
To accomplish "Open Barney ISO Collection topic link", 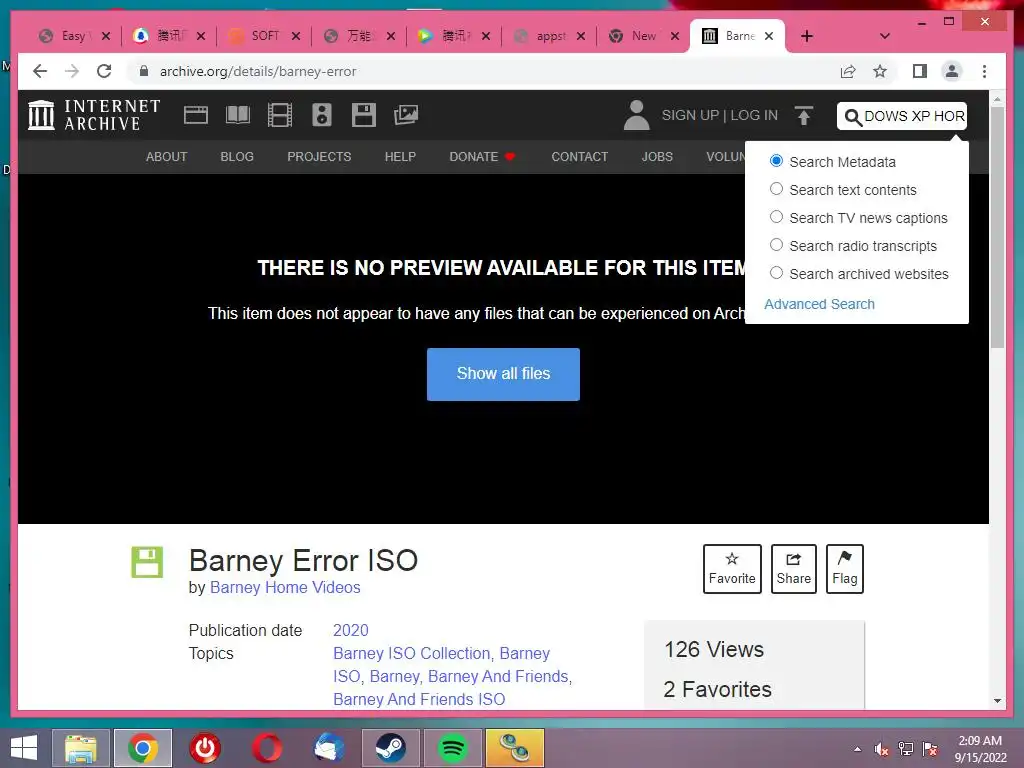I will [x=411, y=654].
